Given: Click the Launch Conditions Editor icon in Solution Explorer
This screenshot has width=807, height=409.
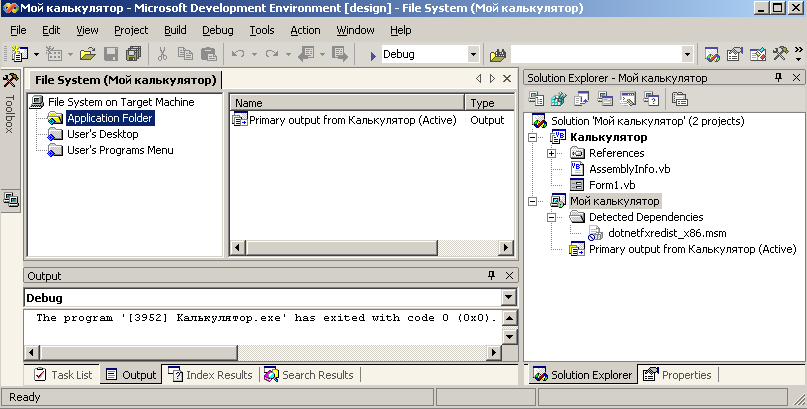Looking at the screenshot, I should click(x=651, y=99).
